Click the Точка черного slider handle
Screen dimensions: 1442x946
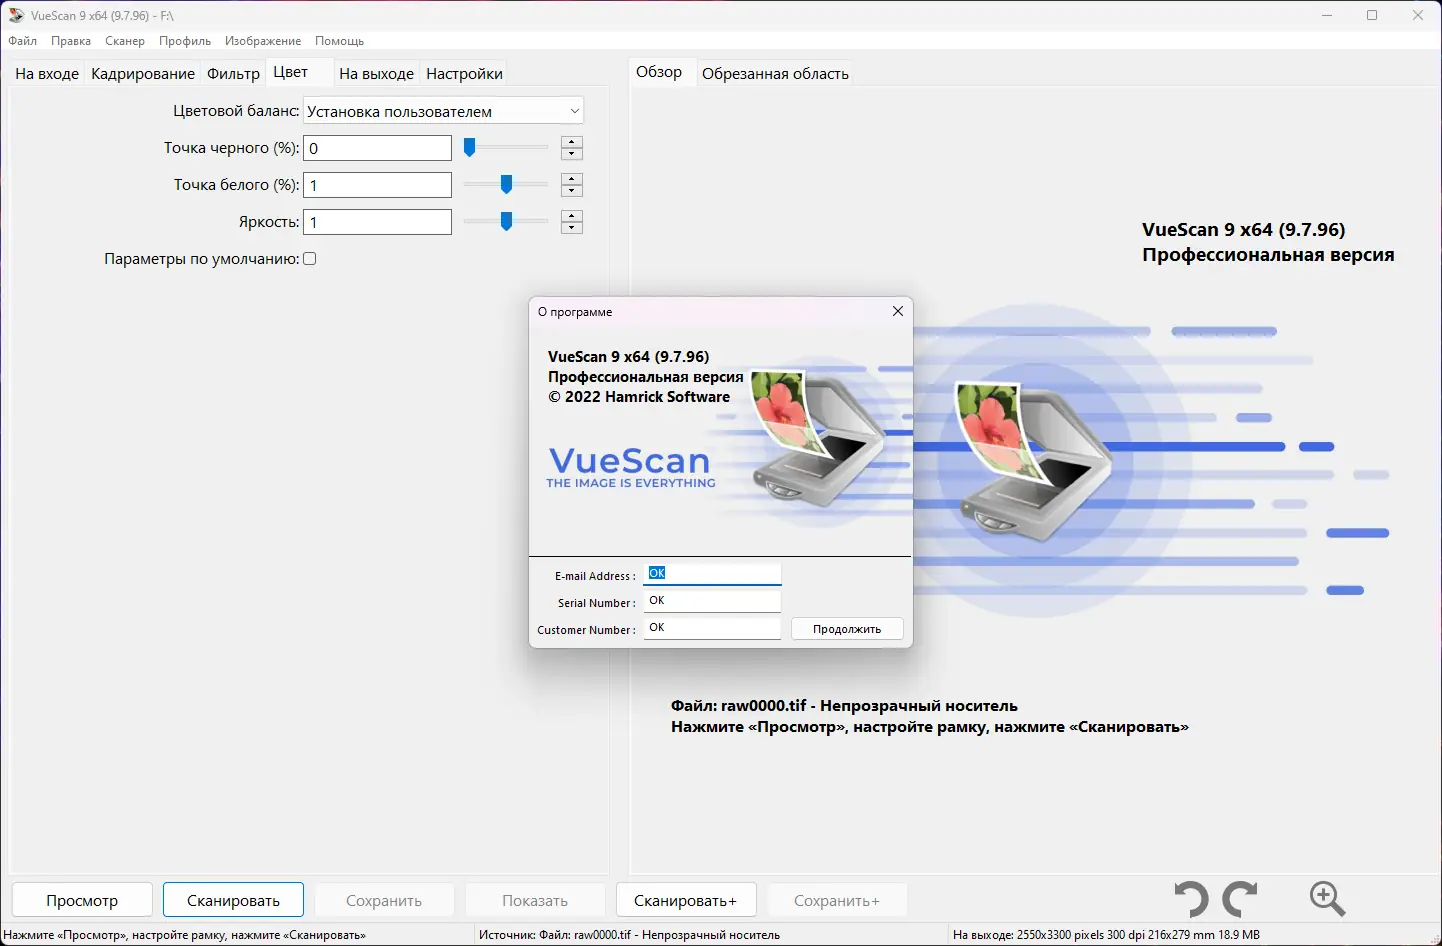coord(470,148)
